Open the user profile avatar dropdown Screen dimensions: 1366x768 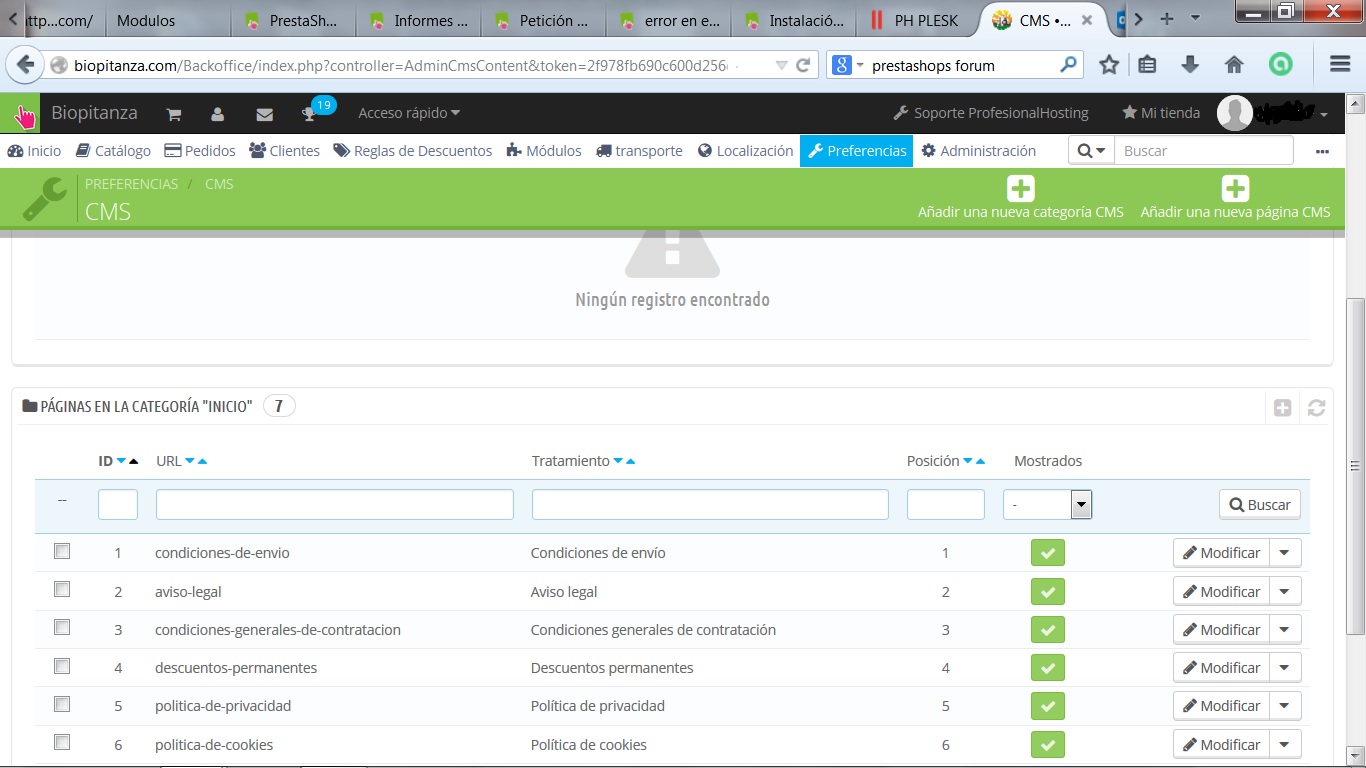coord(1273,113)
